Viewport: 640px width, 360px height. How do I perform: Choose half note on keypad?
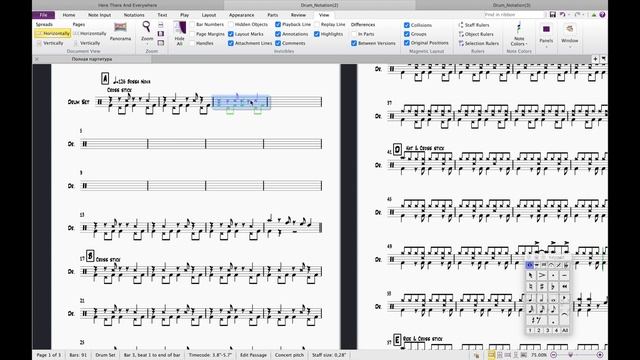[542, 298]
